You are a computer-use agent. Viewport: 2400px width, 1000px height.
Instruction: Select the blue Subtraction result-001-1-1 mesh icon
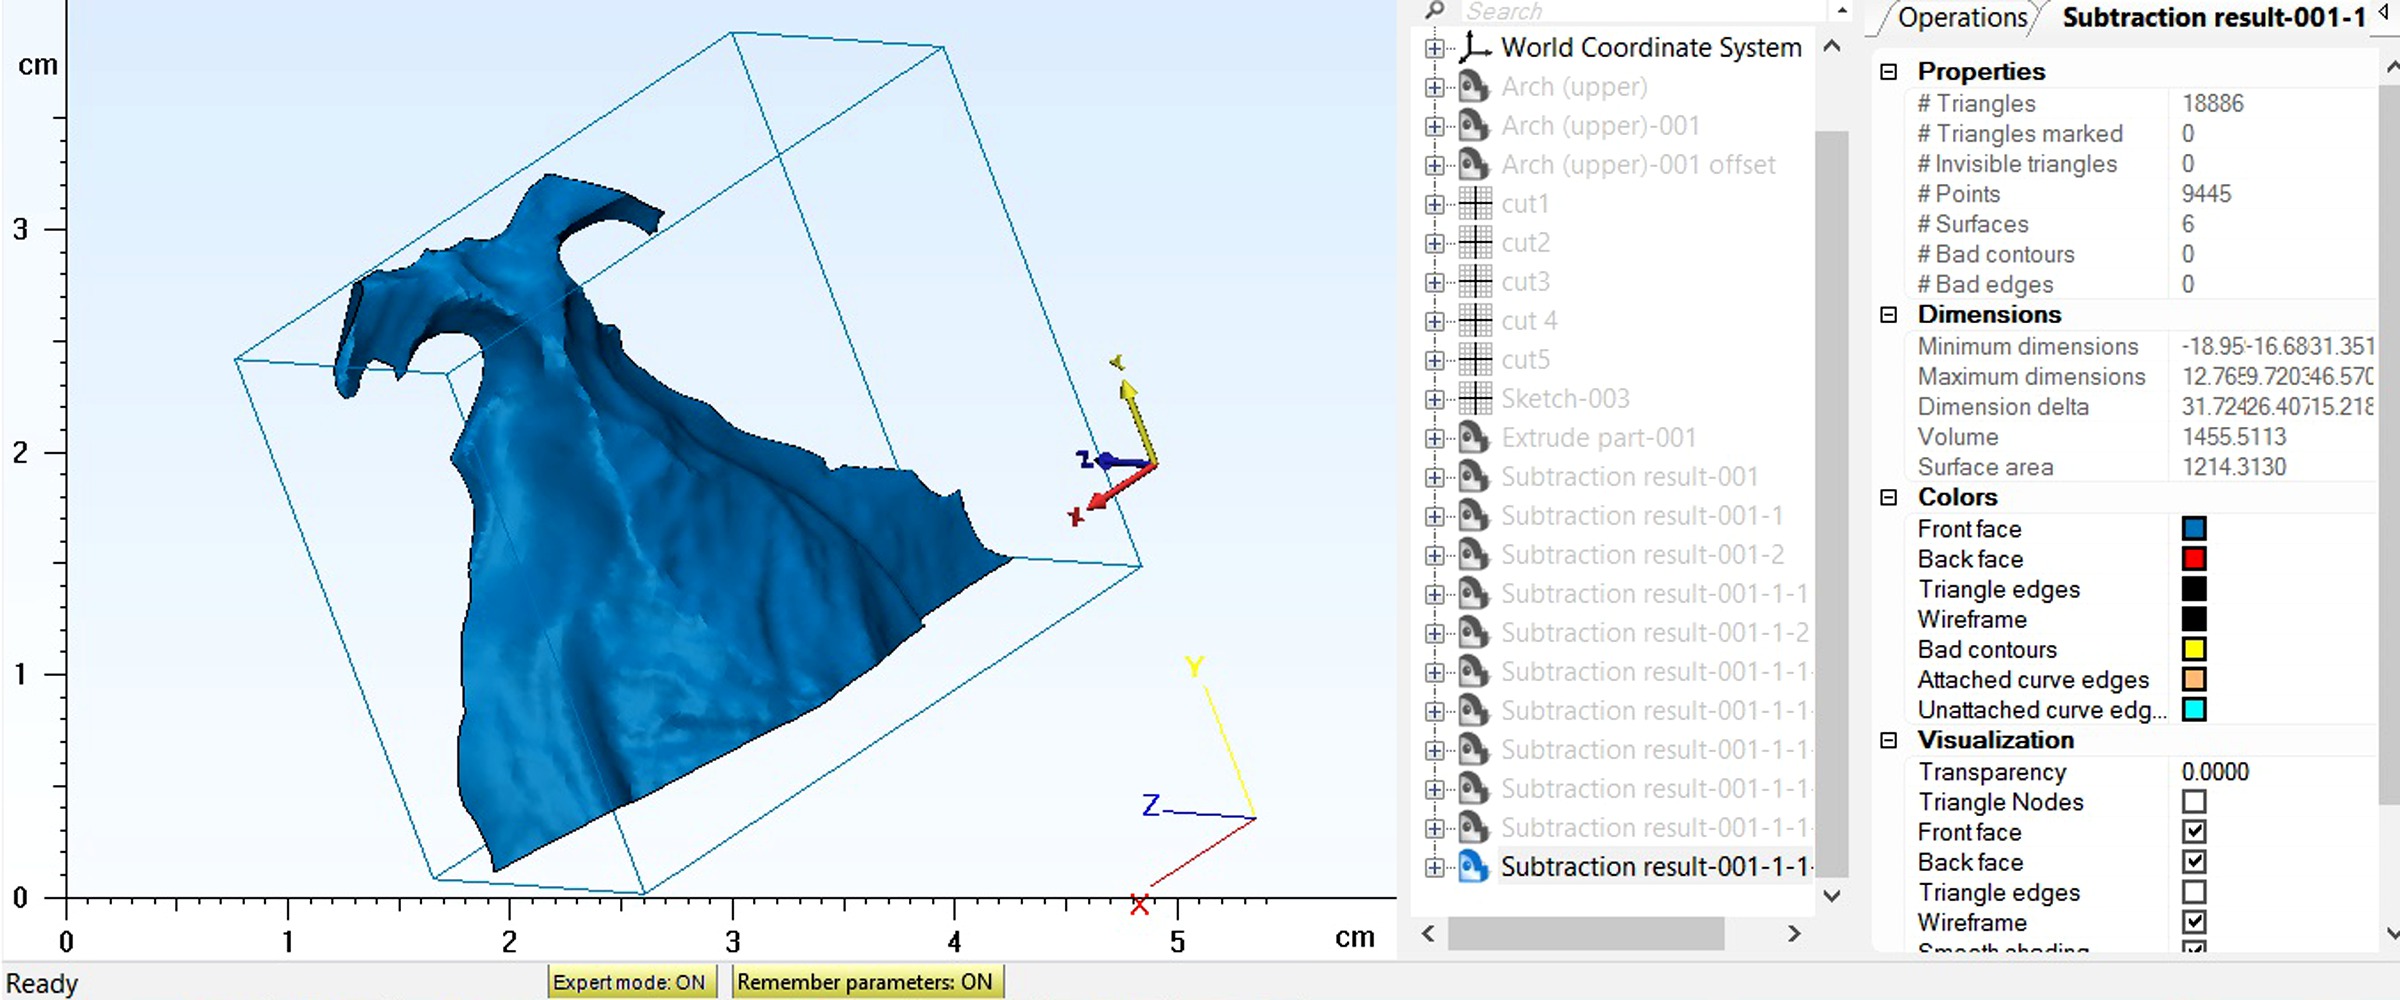(x=1472, y=866)
